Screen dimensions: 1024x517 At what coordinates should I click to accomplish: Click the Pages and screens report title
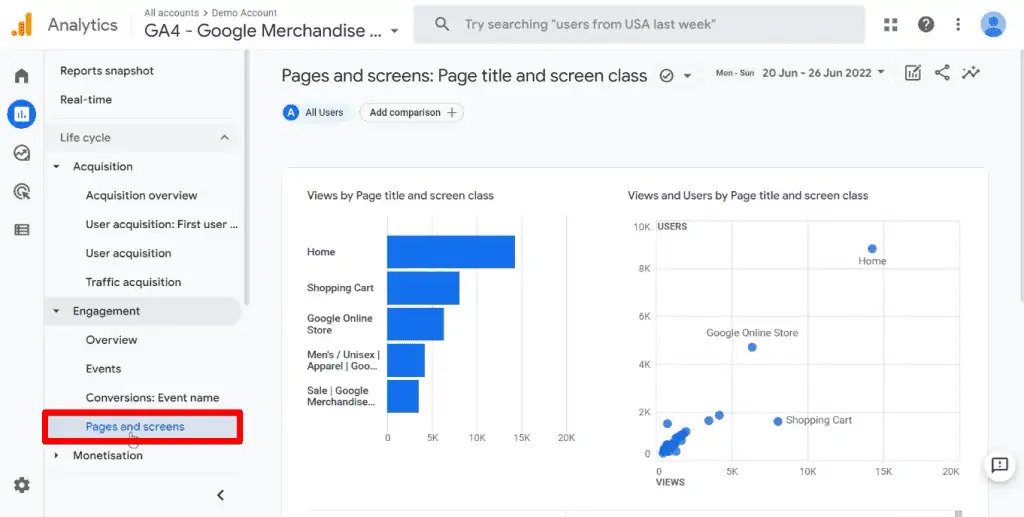click(464, 76)
